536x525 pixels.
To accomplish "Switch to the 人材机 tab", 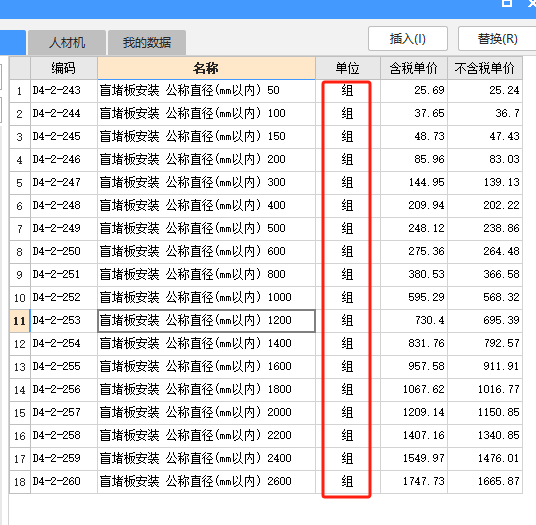I will click(x=67, y=42).
